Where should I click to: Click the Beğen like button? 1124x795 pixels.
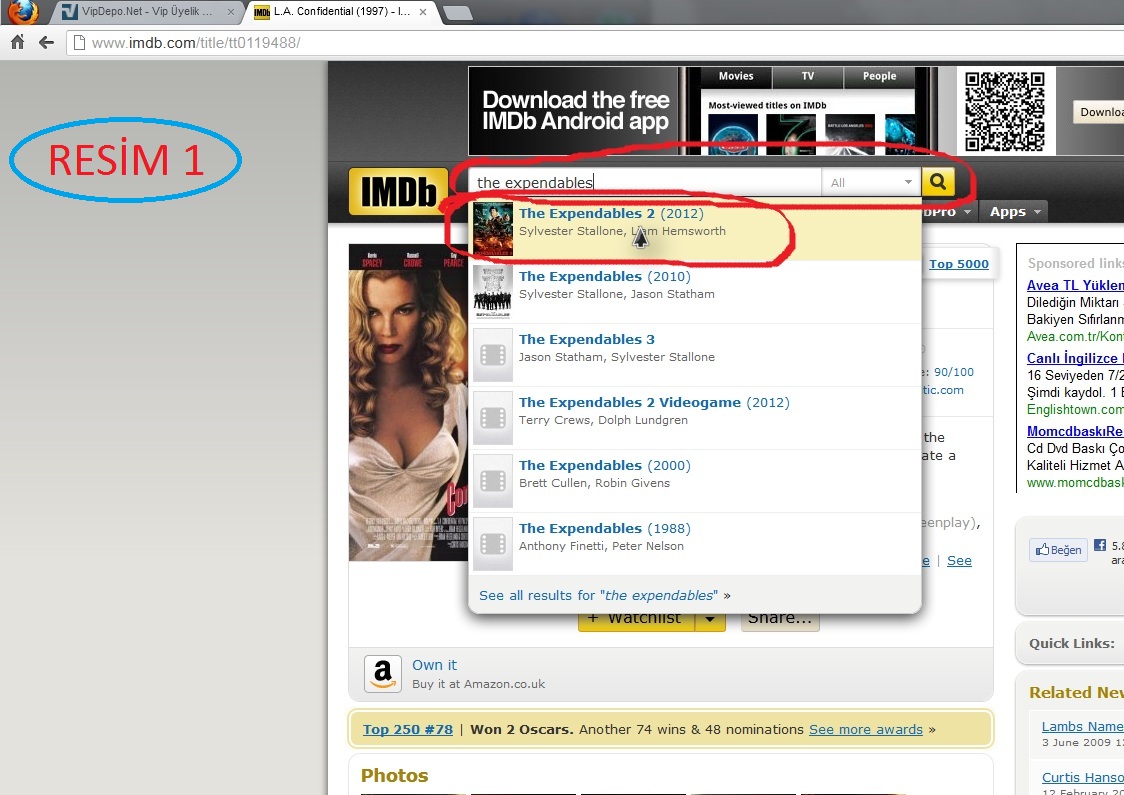click(1059, 550)
